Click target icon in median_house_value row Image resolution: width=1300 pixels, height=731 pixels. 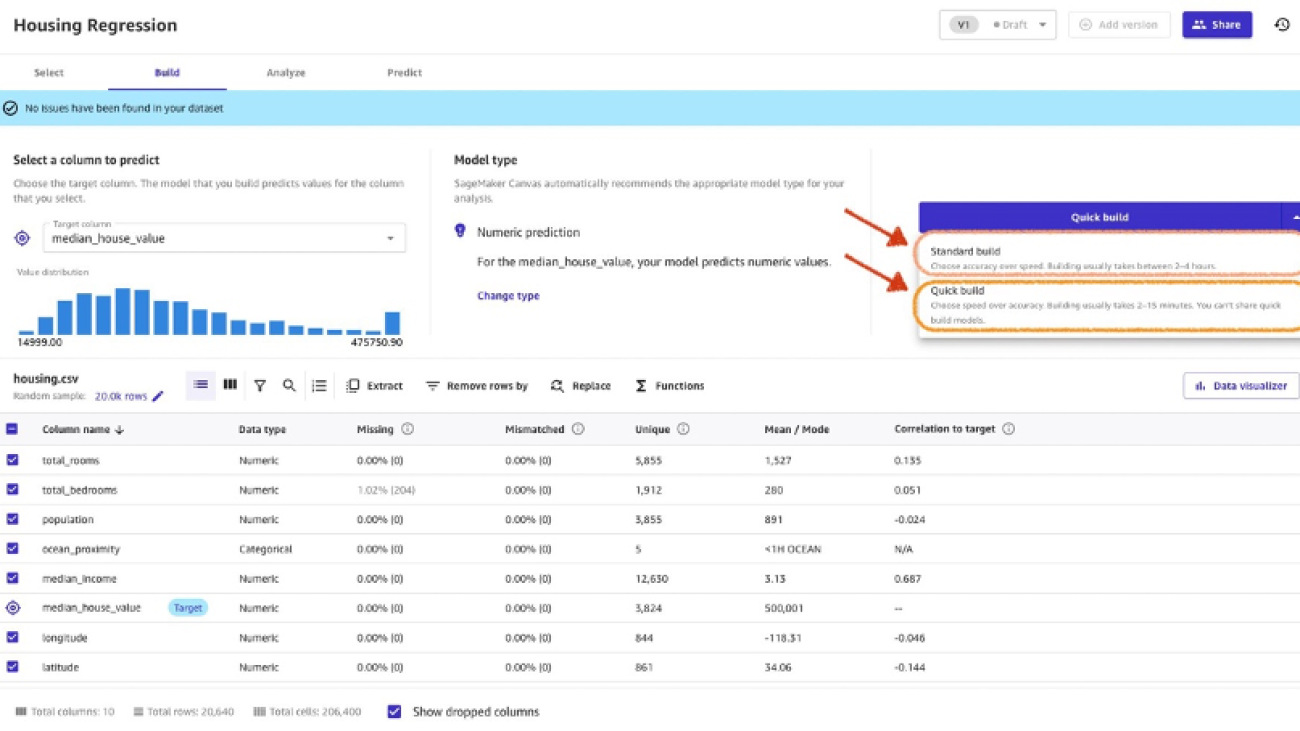[x=13, y=608]
